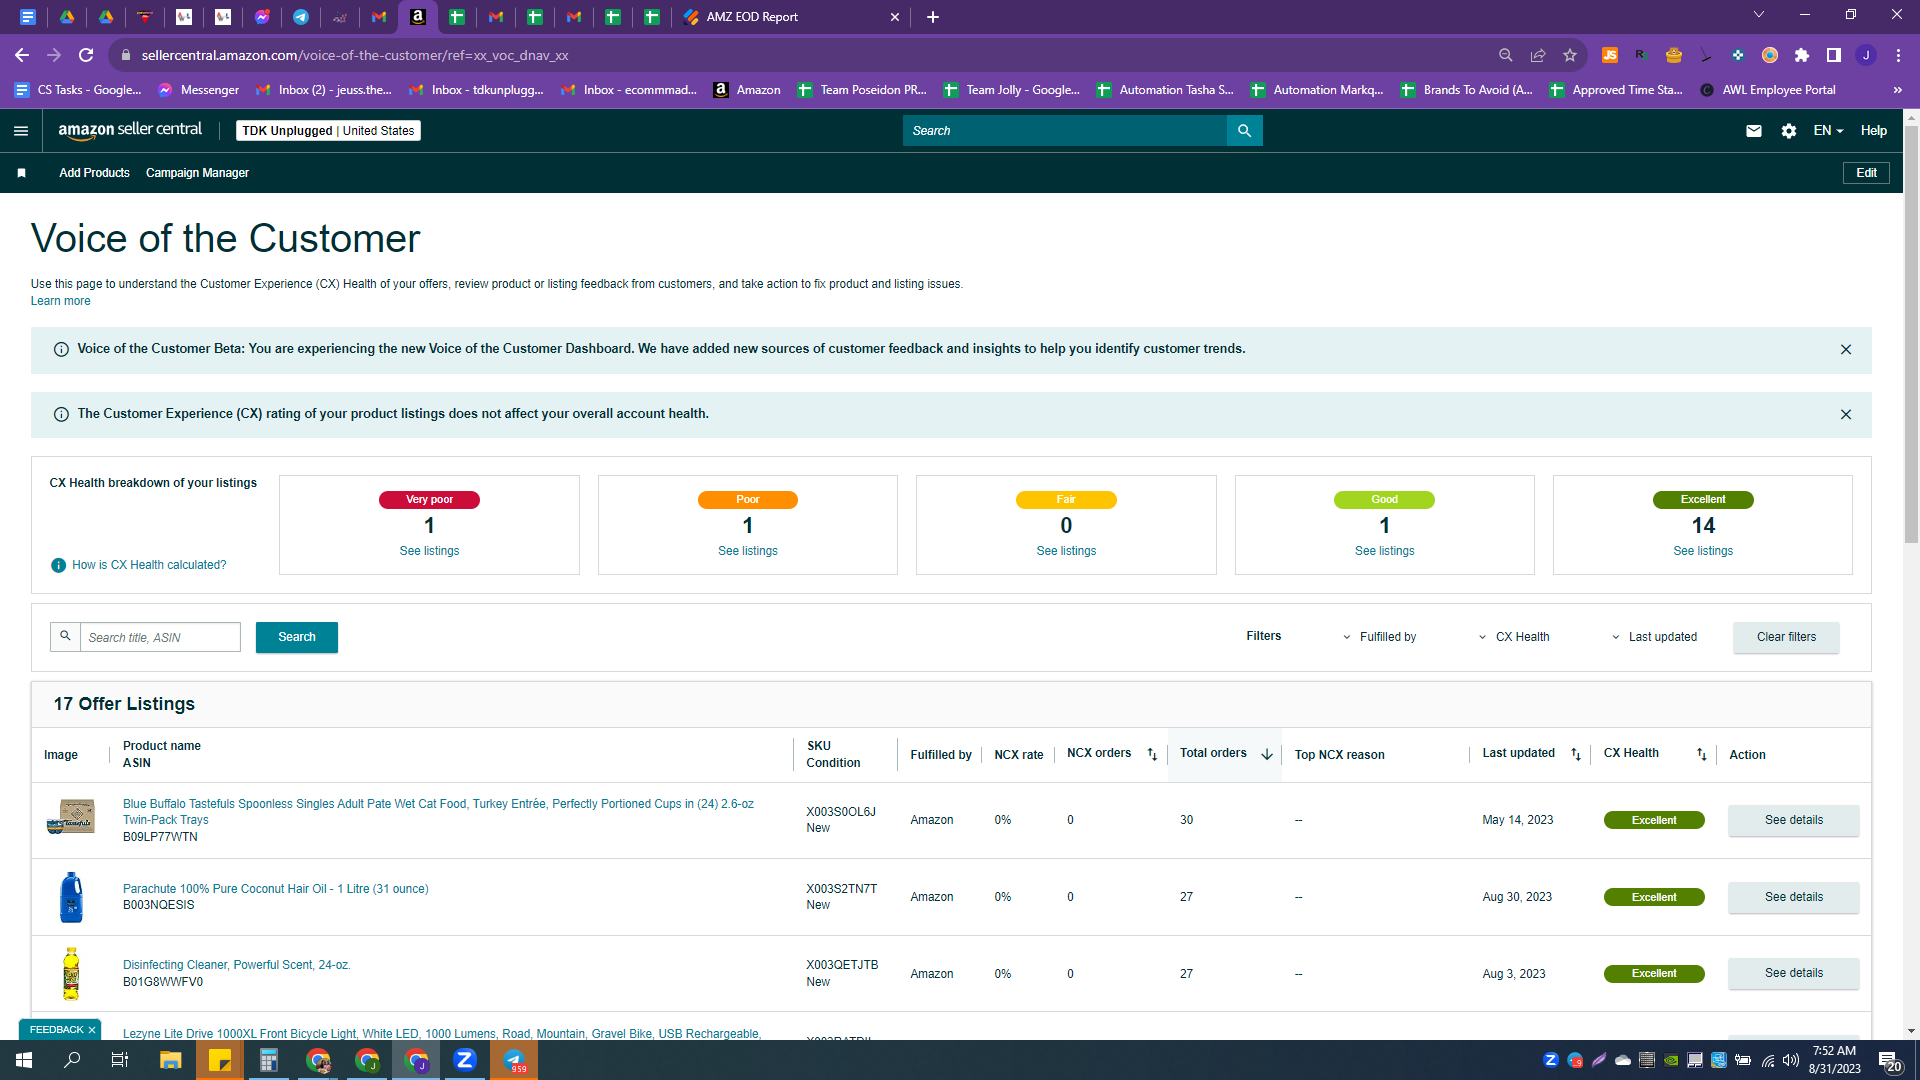Click the browser address bar URL

point(355,55)
